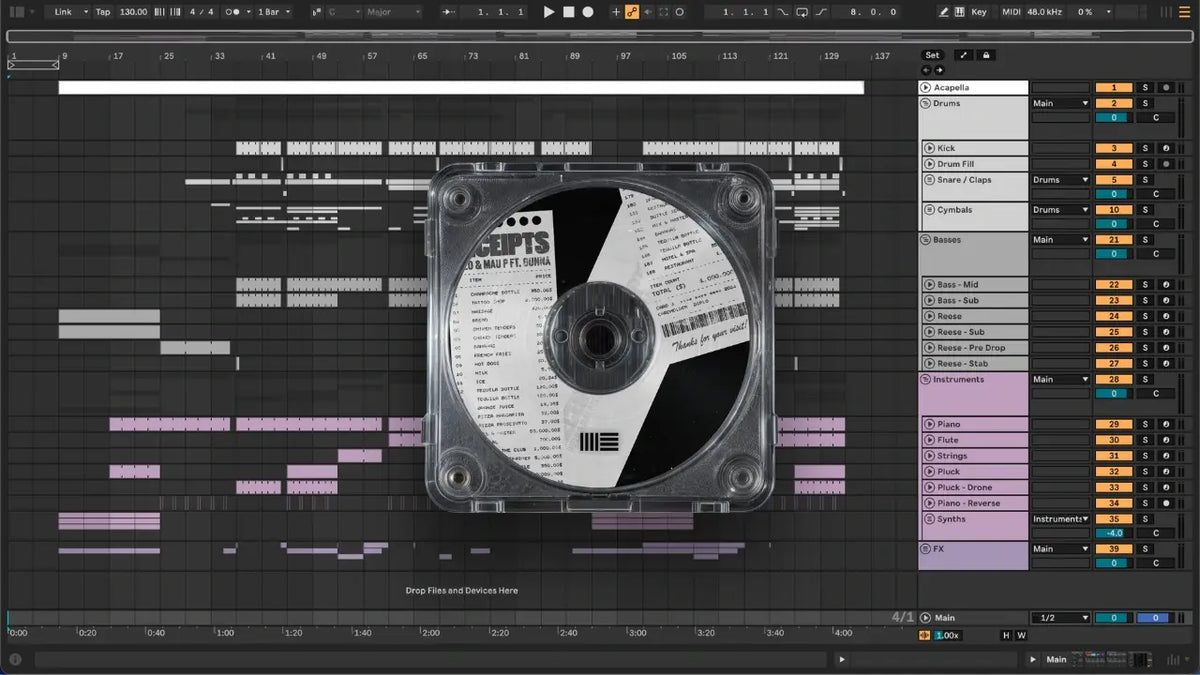Screen dimensions: 1200x675
Task: Click the Tap tempo button
Action: (103, 12)
